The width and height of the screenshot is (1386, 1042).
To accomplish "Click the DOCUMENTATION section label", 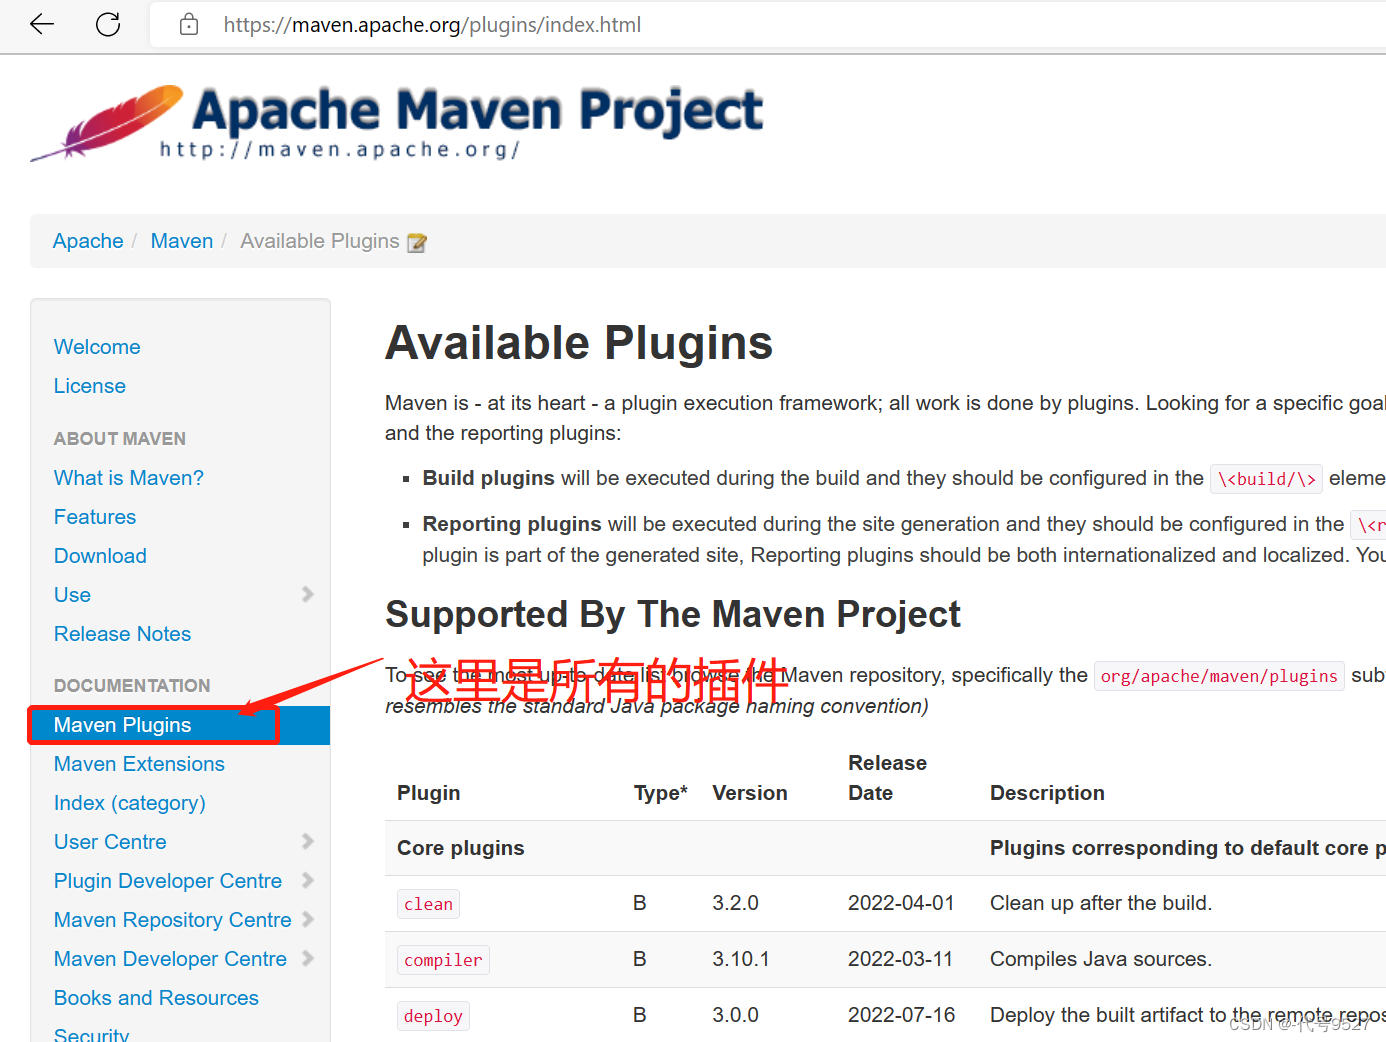I will (132, 686).
